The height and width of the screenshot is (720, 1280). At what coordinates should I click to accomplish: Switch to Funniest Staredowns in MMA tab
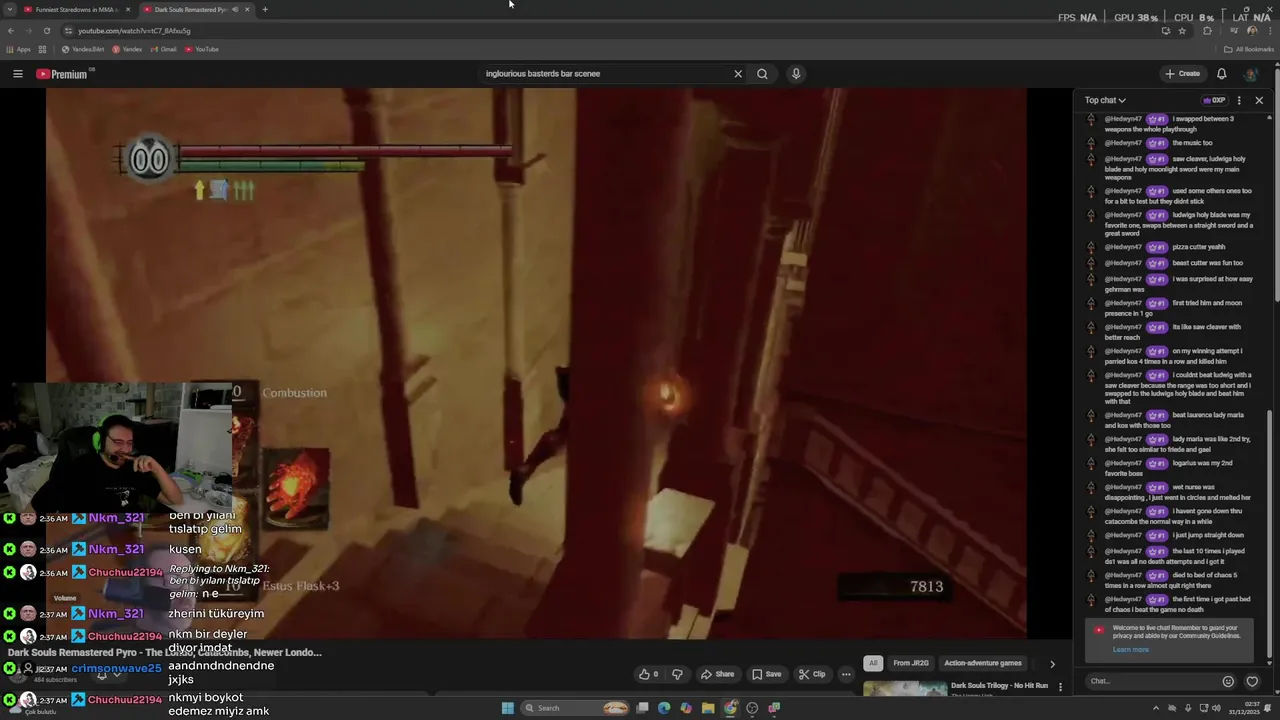(75, 9)
